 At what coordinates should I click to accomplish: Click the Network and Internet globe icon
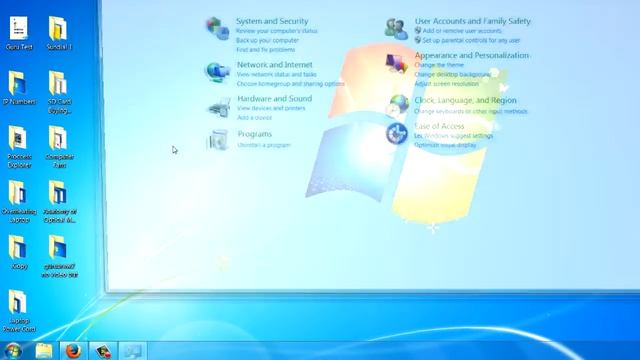217,73
